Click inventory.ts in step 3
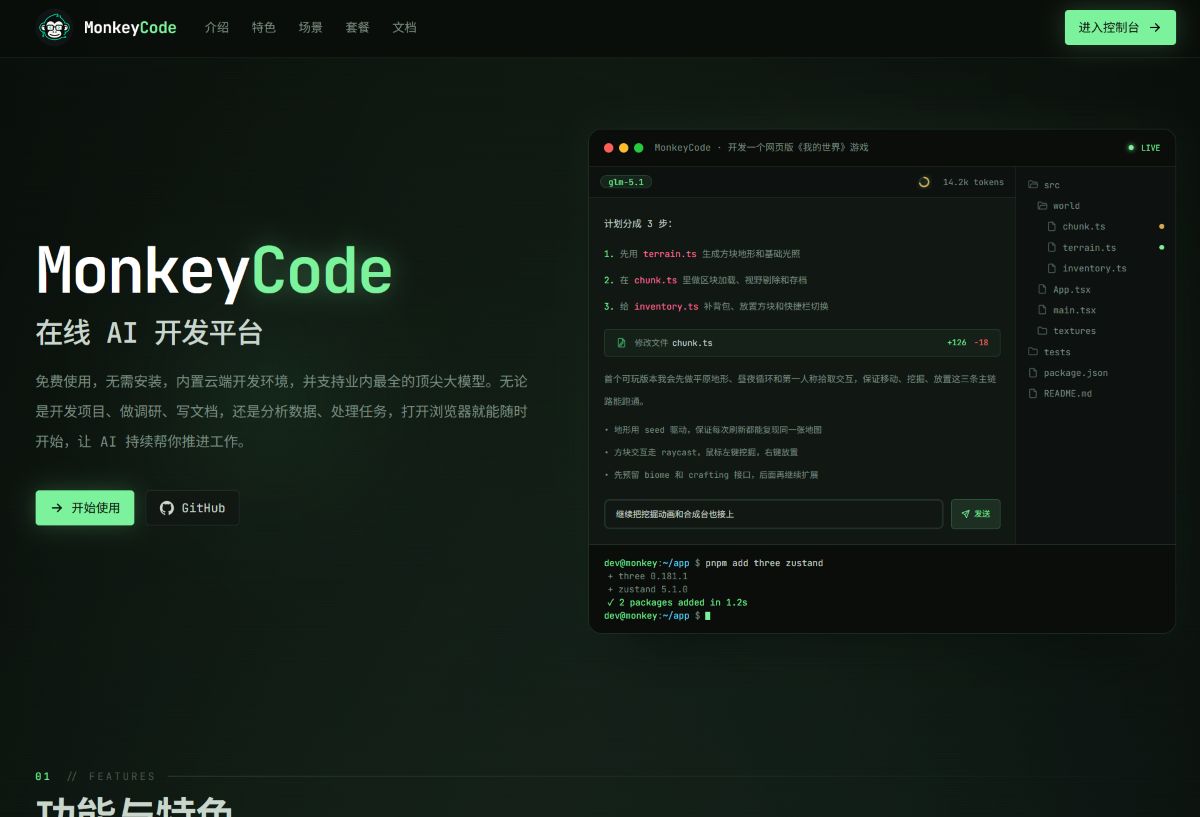Screen dimensions: 1200x817 [666, 306]
